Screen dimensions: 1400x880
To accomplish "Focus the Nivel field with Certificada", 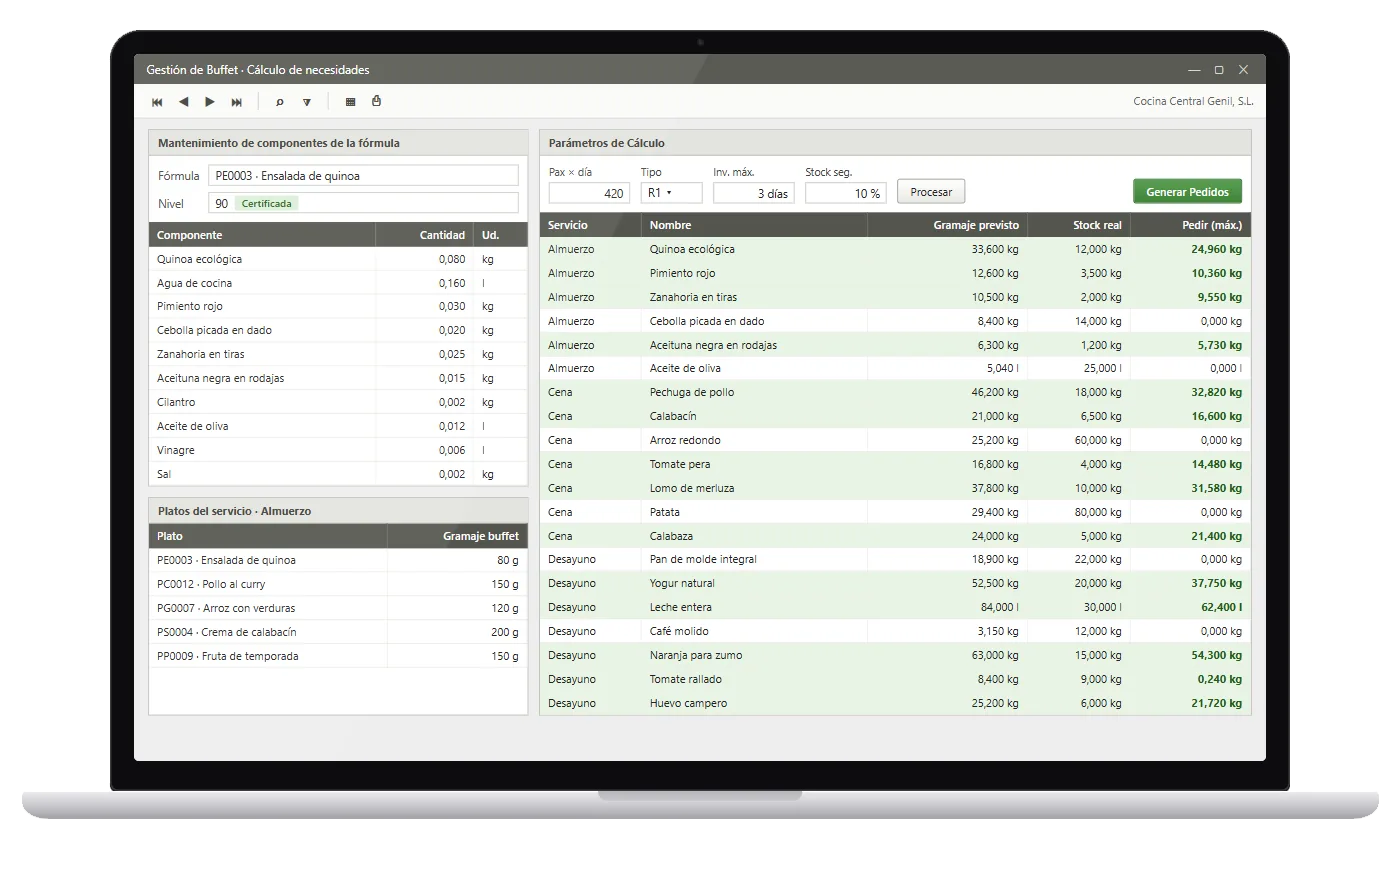I will [x=363, y=203].
